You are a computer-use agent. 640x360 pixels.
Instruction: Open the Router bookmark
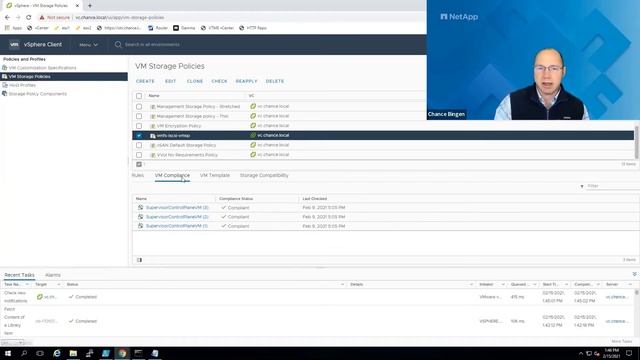click(158, 28)
